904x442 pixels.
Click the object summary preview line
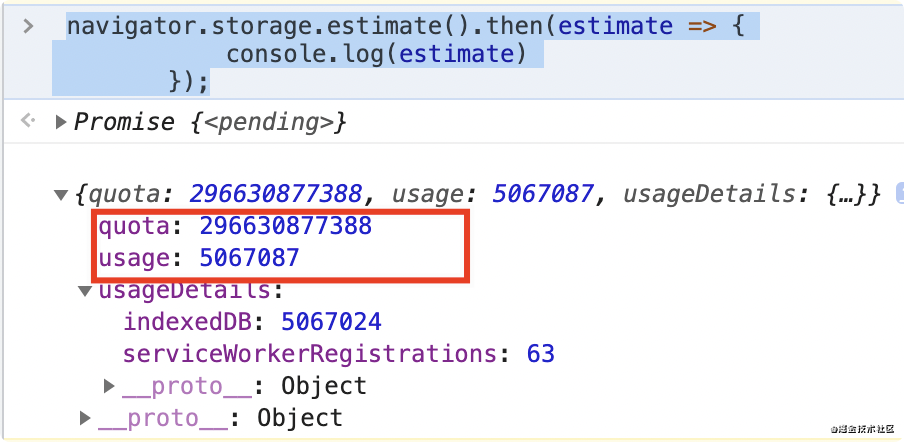click(x=480, y=194)
